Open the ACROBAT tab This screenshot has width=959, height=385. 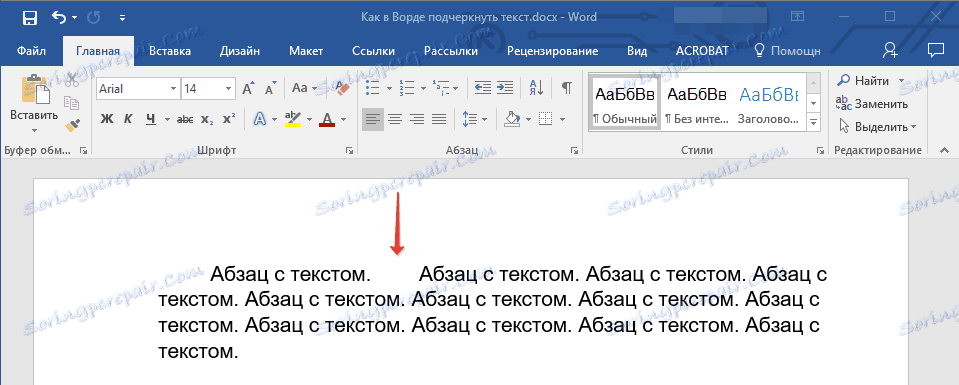[x=702, y=51]
